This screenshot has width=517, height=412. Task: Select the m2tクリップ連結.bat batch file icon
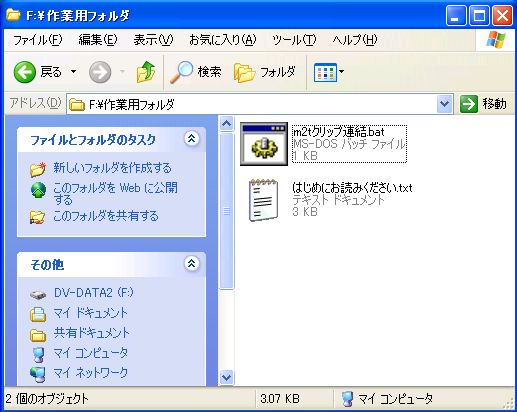click(x=264, y=144)
